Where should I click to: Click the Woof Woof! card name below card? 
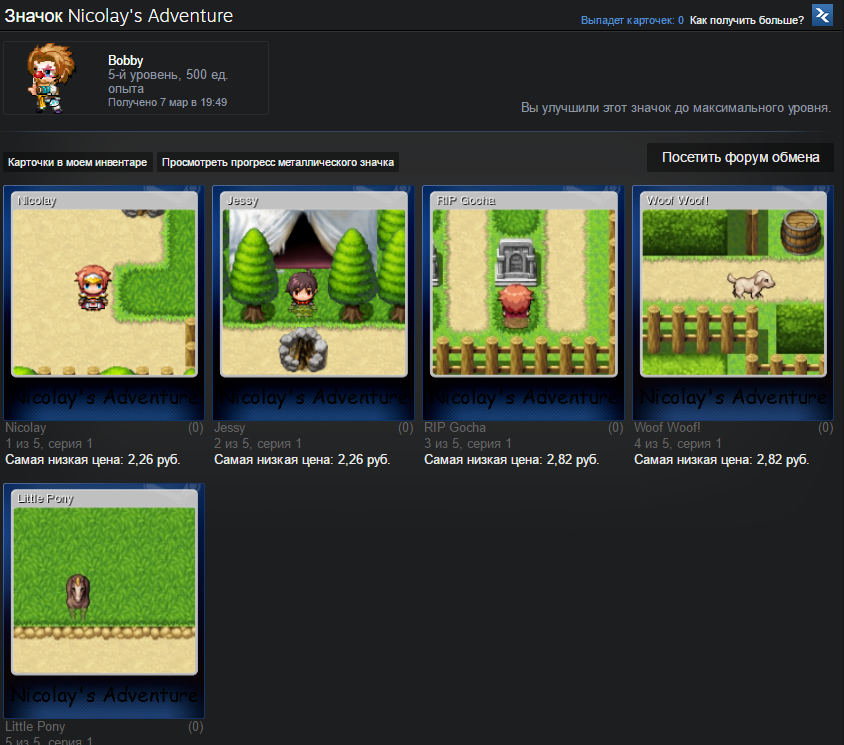click(667, 428)
